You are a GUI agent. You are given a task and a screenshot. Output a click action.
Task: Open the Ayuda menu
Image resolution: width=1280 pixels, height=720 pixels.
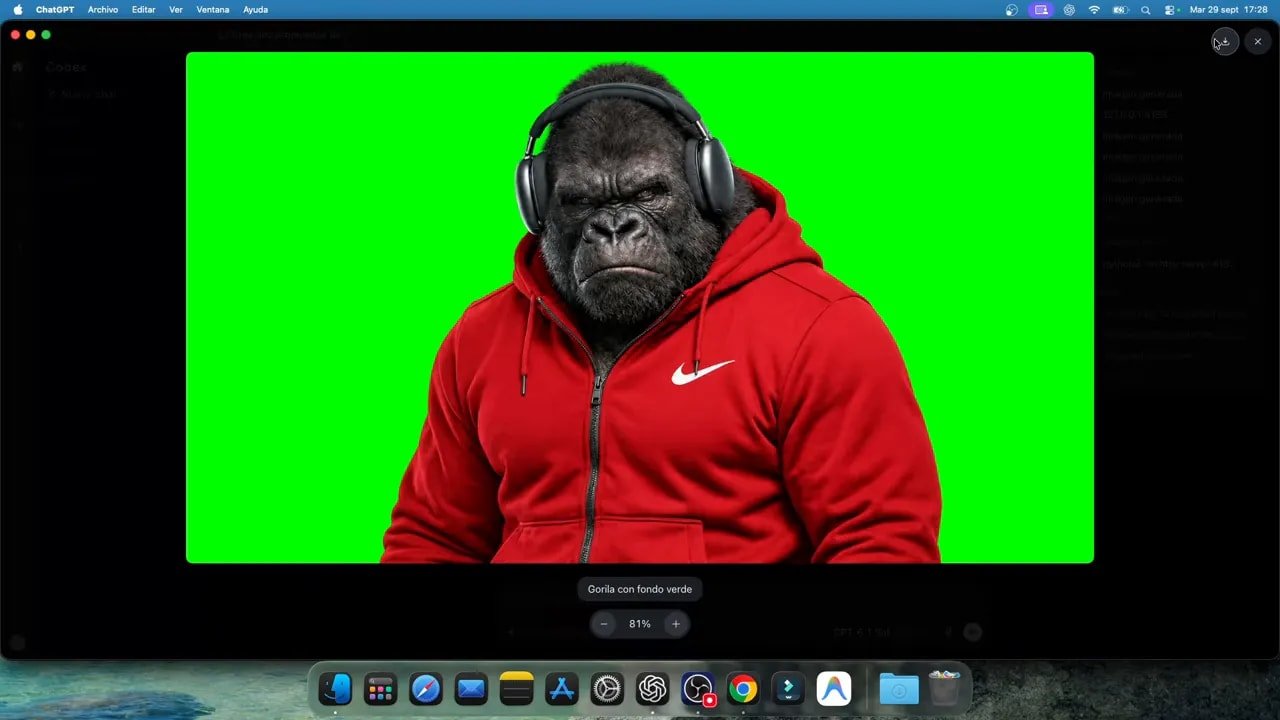tap(256, 9)
